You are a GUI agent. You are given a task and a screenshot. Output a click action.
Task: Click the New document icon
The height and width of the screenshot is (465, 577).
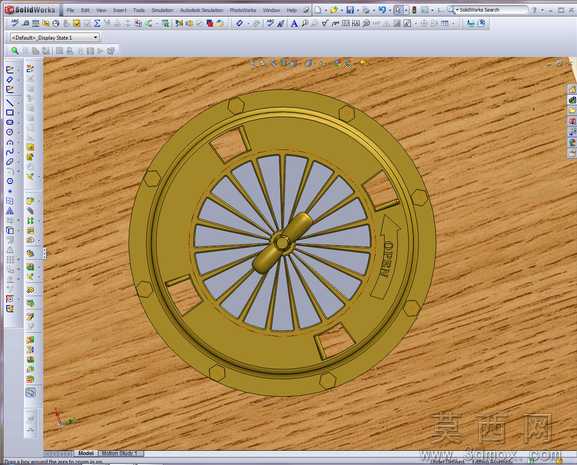318,10
